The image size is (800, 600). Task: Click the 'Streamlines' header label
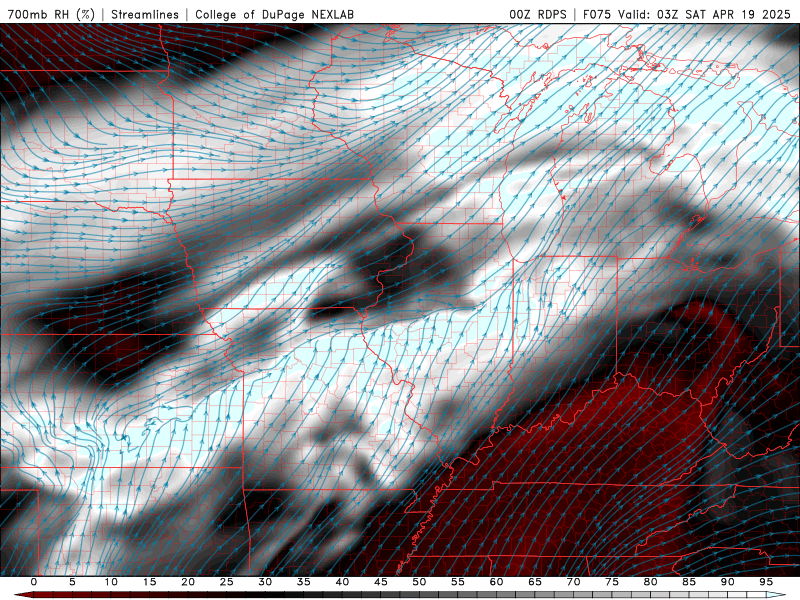coord(145,14)
